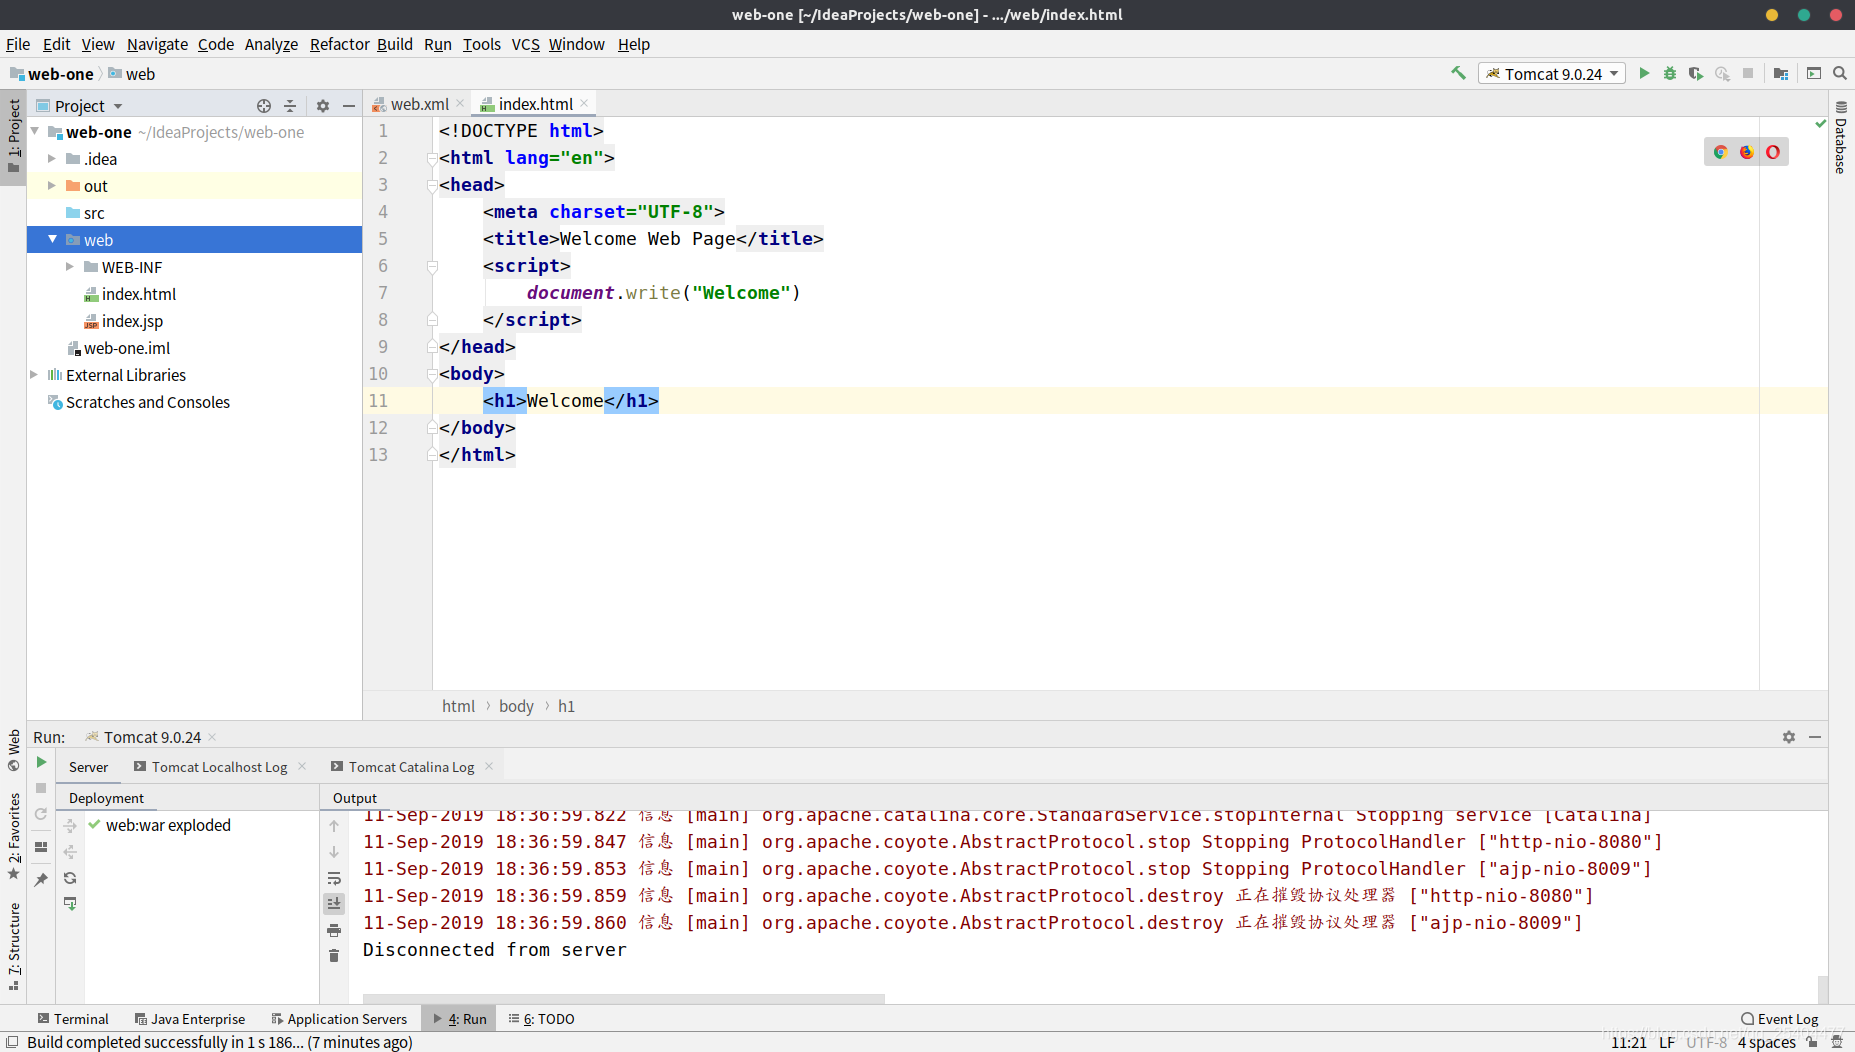
Task: Open the Database tool window
Action: [1841, 137]
